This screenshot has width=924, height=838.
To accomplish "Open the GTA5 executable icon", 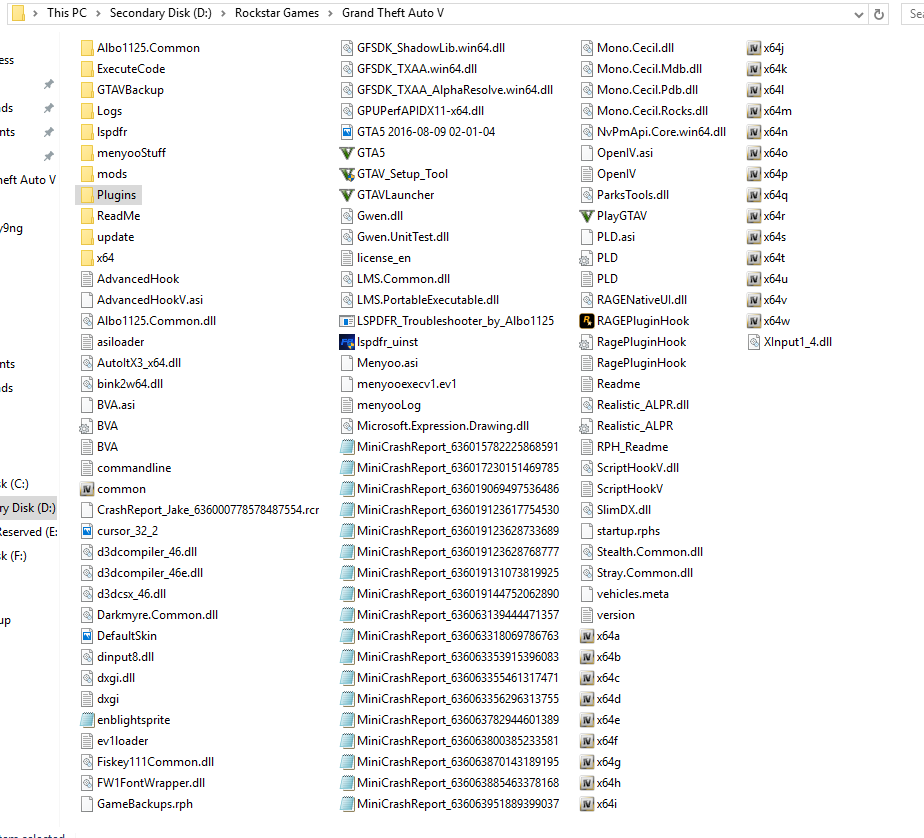I will [x=347, y=153].
